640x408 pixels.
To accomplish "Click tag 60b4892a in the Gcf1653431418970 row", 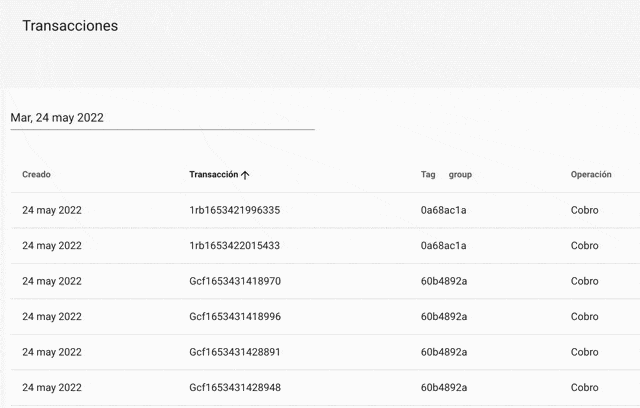I will pos(443,281).
